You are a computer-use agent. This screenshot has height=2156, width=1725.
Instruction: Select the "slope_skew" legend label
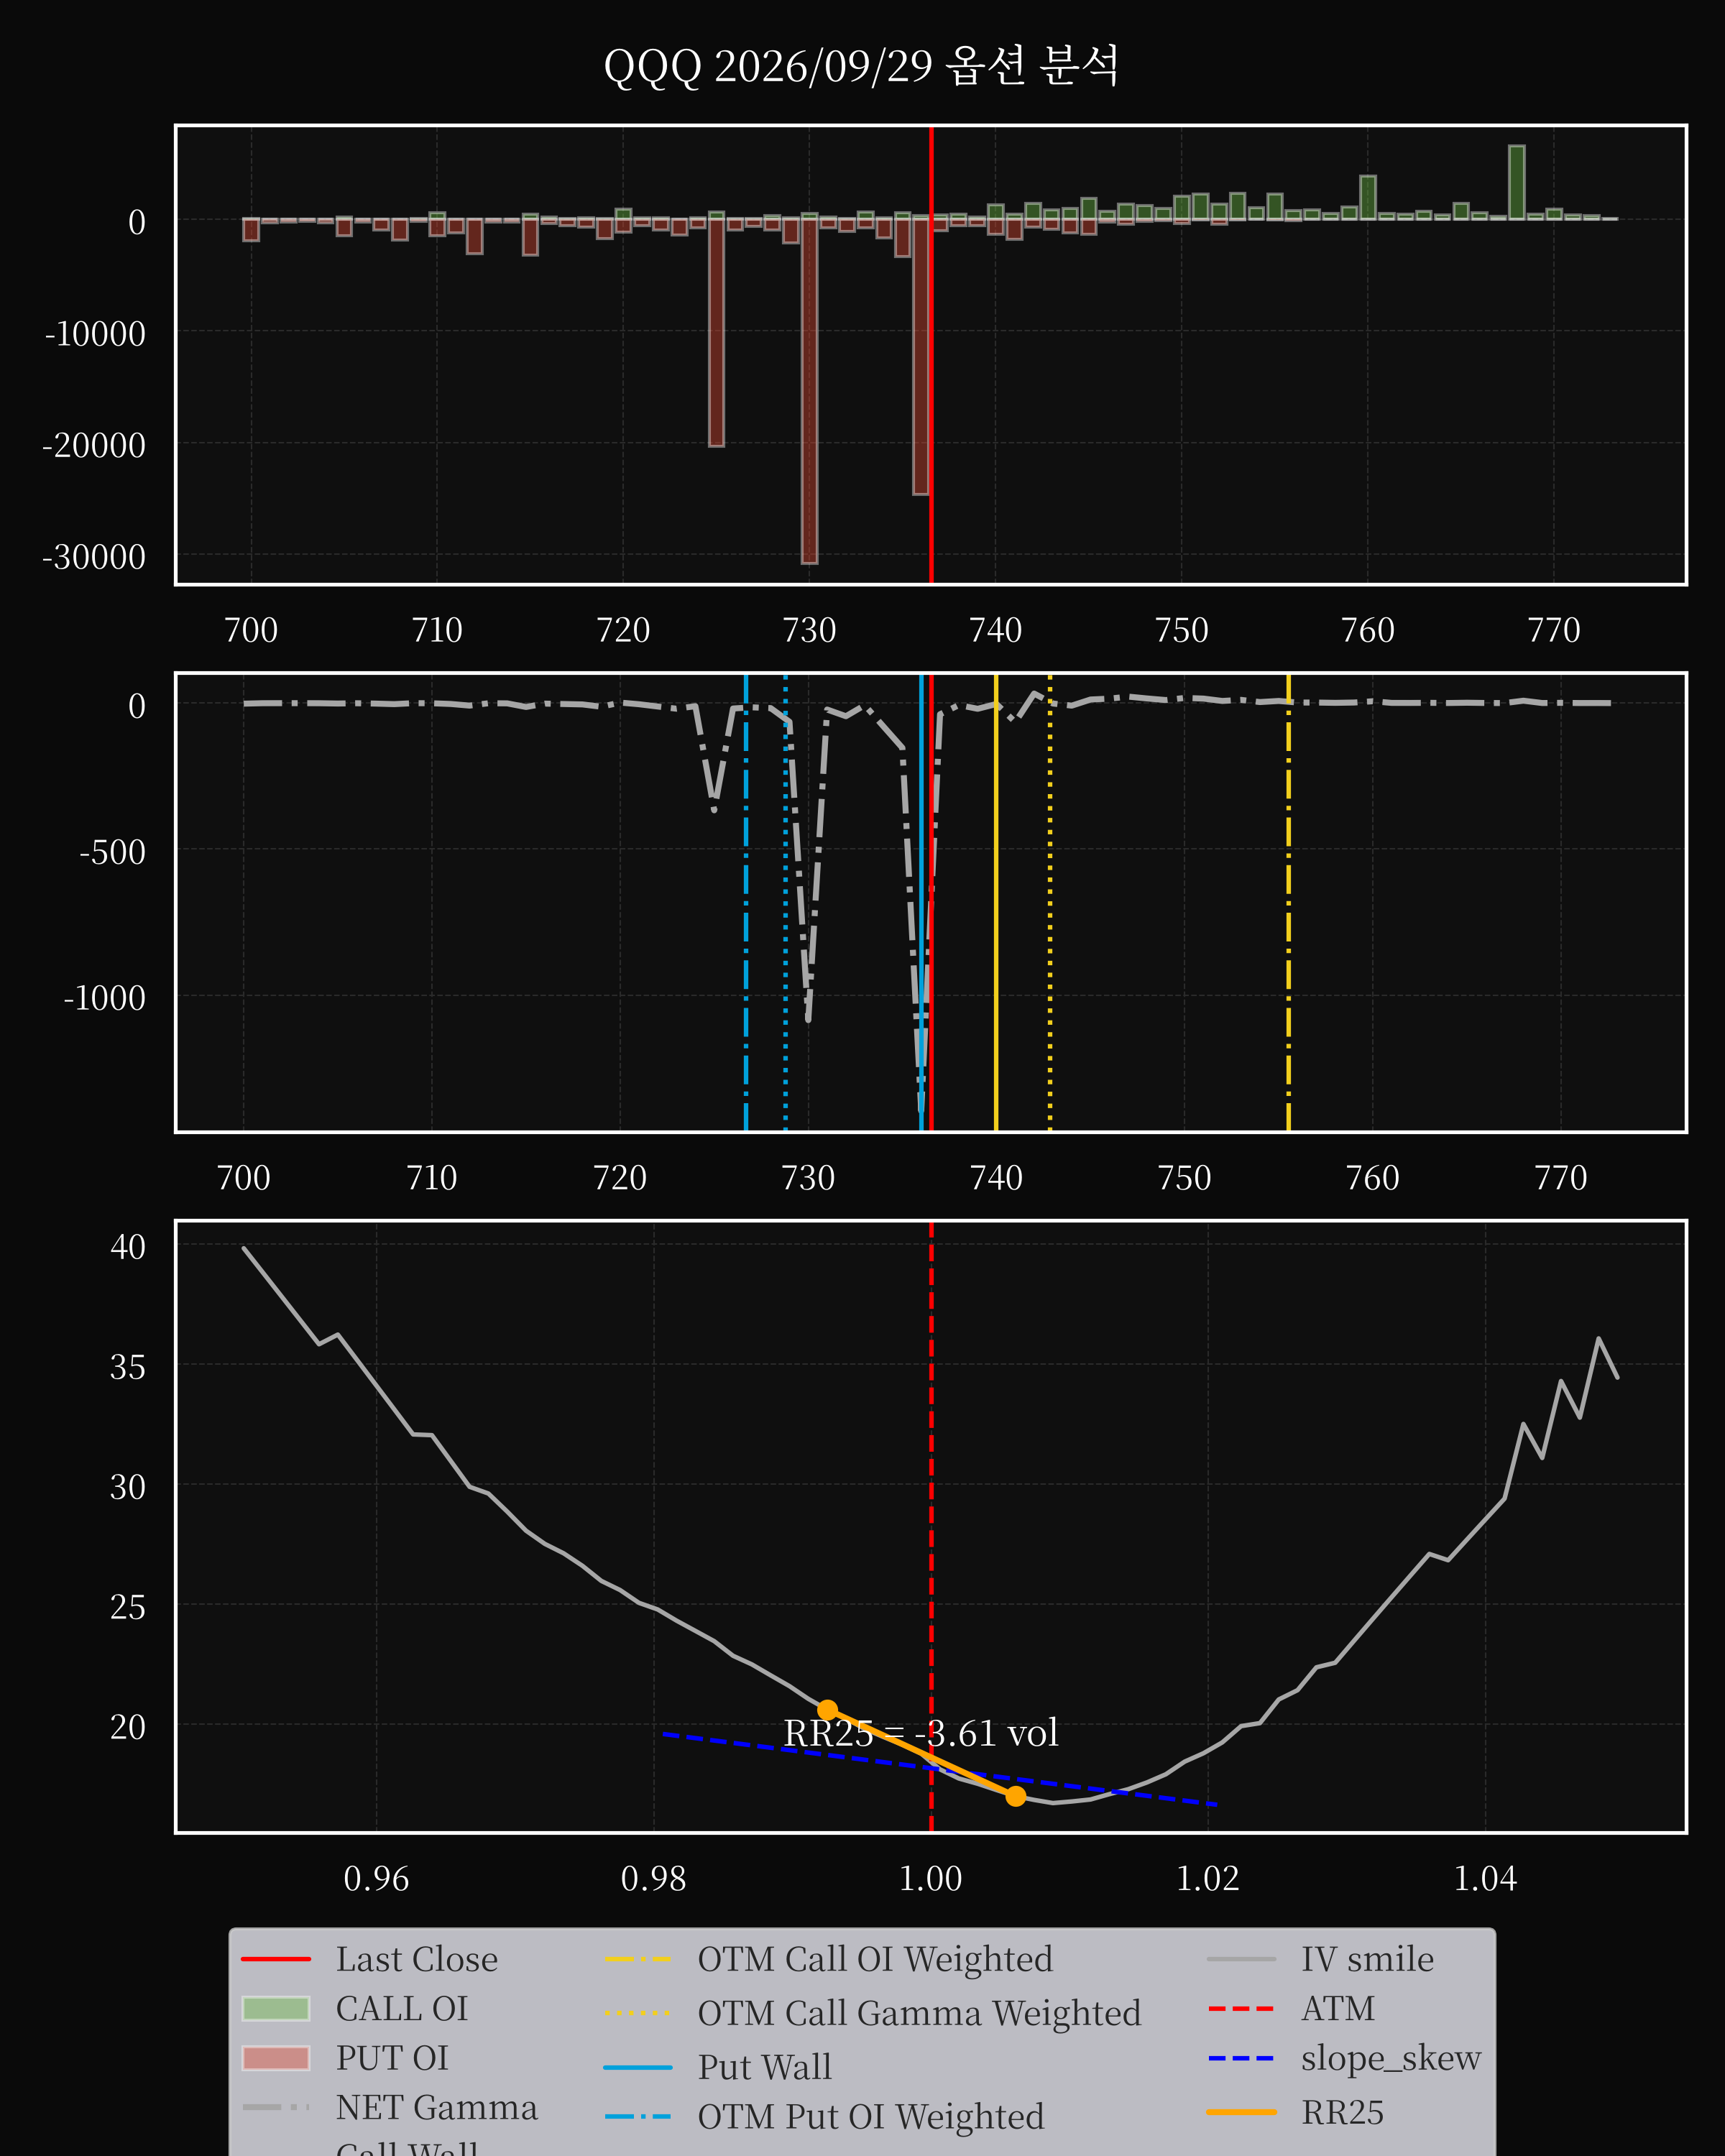(1391, 2058)
